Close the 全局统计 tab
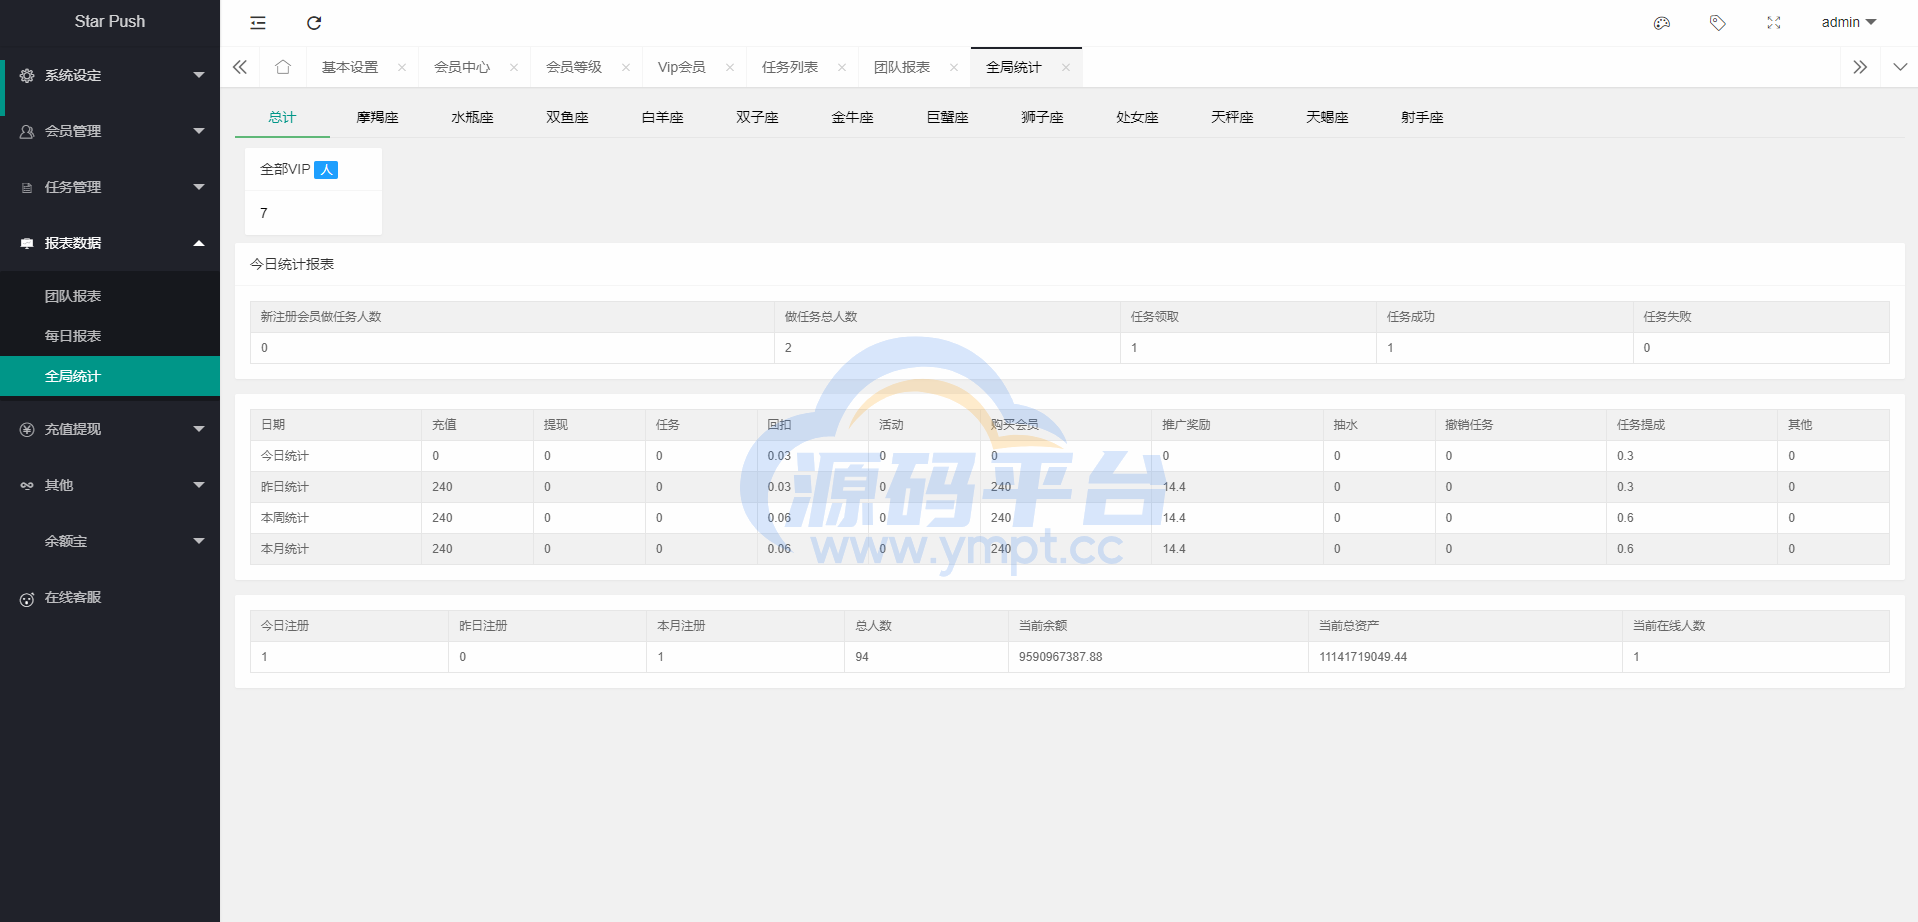This screenshot has height=922, width=1918. [1066, 68]
